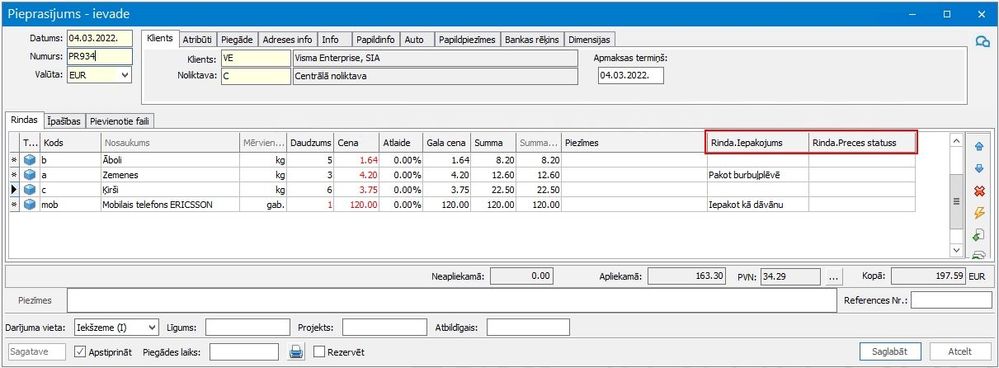Click the large Piezīmes text field
The height and width of the screenshot is (368, 999).
pos(452,301)
